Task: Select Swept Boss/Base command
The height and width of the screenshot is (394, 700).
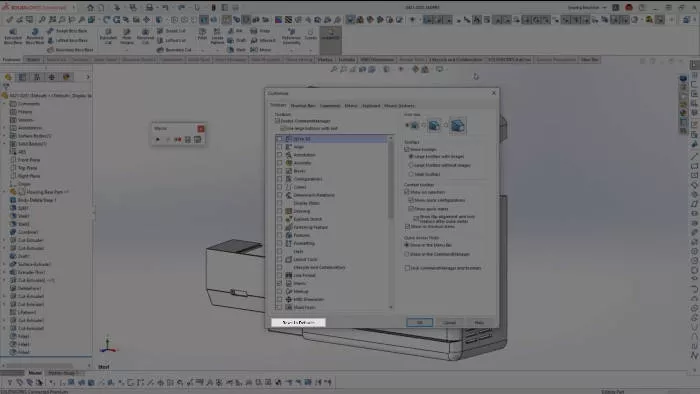Action: (67, 31)
